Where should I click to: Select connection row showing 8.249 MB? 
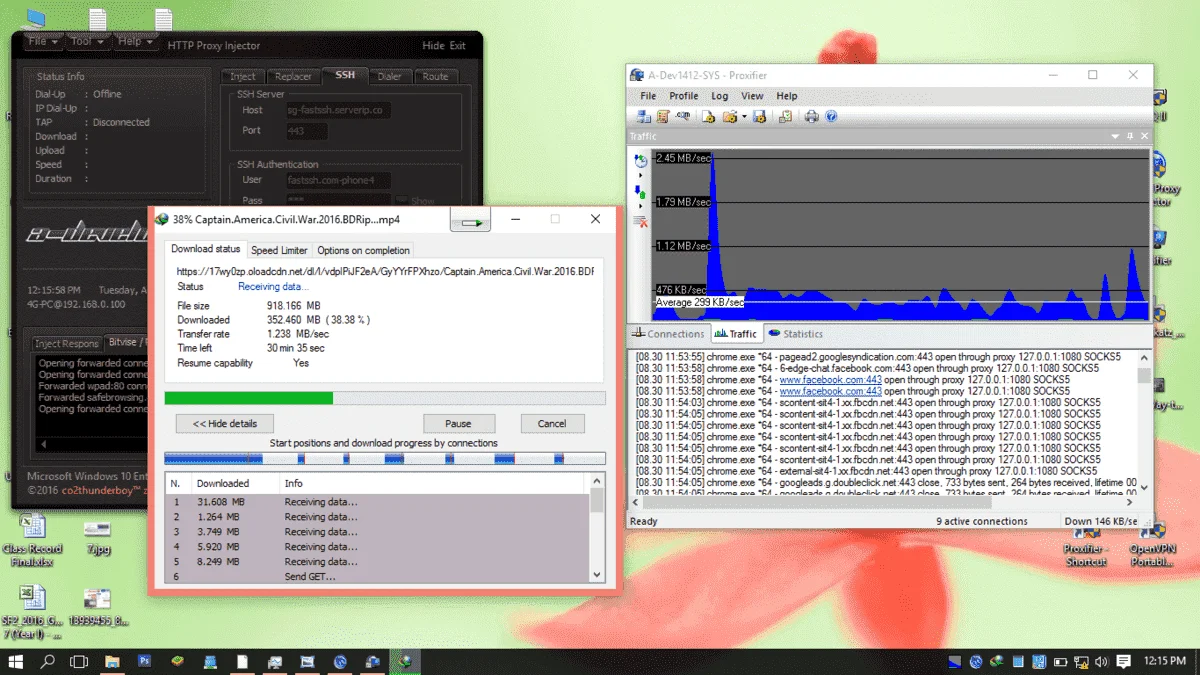pyautogui.click(x=377, y=562)
